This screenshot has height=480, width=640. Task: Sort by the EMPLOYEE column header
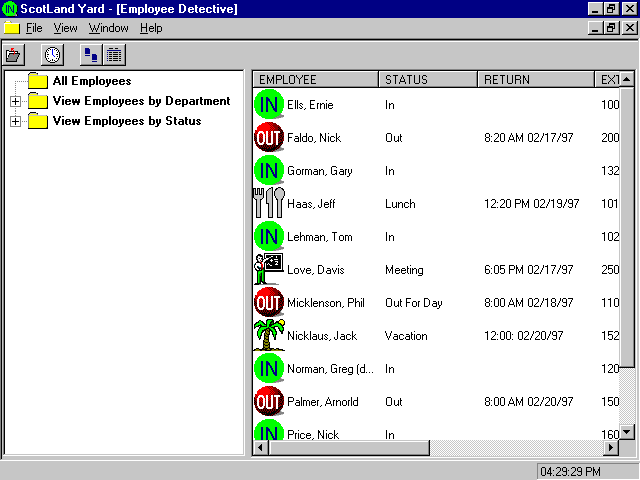tap(315, 79)
